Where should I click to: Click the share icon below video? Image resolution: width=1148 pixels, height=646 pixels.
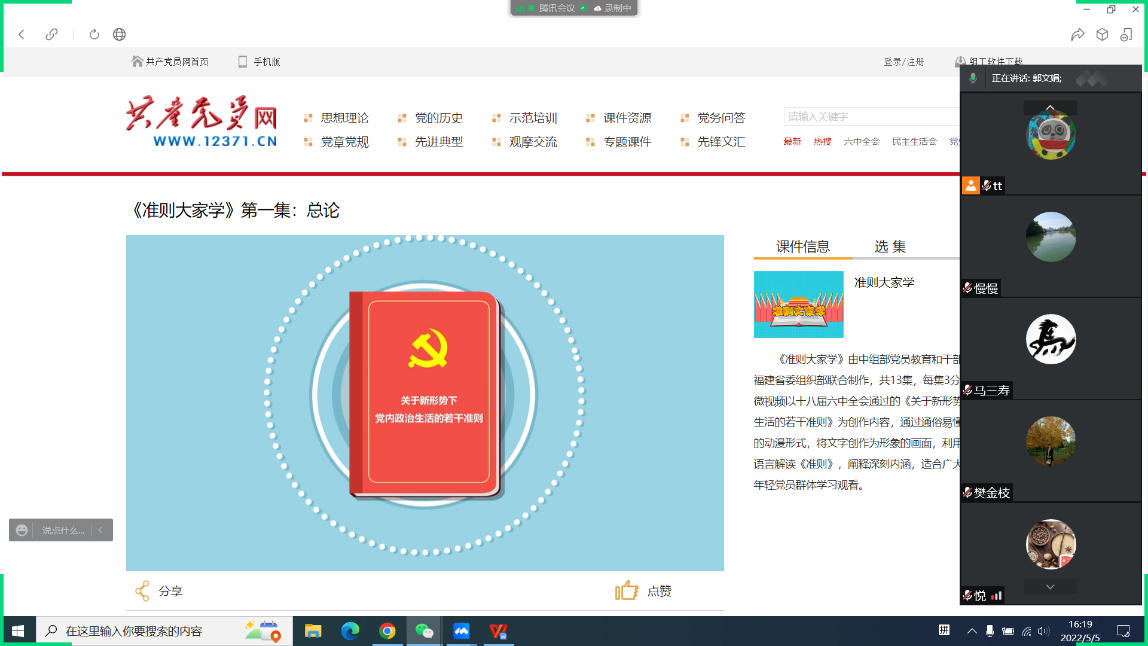point(143,591)
